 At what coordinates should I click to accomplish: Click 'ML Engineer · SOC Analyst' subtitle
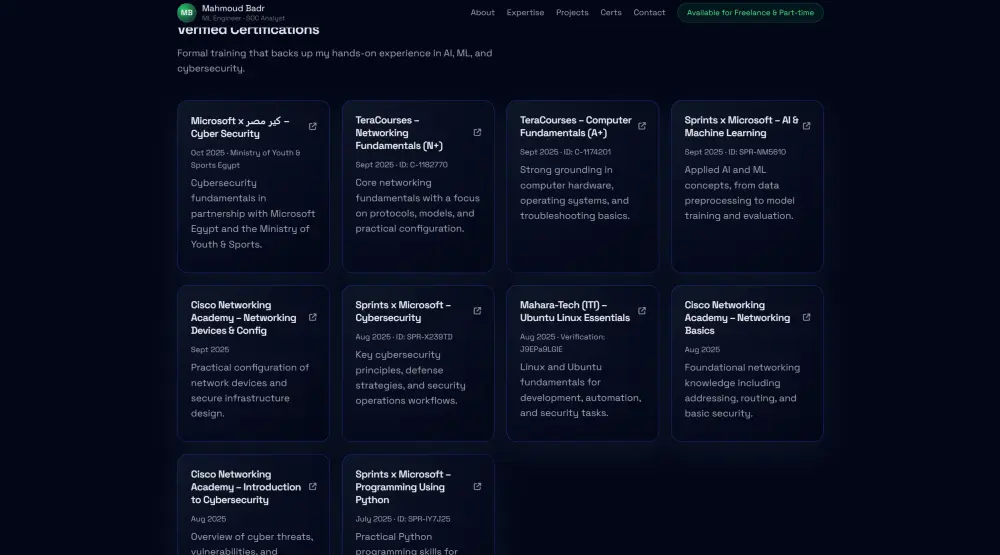[243, 18]
